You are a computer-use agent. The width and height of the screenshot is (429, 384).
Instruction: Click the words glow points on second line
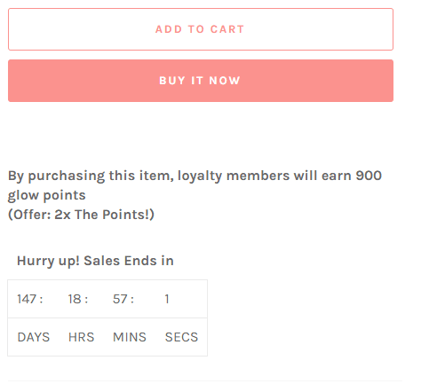coord(47,196)
